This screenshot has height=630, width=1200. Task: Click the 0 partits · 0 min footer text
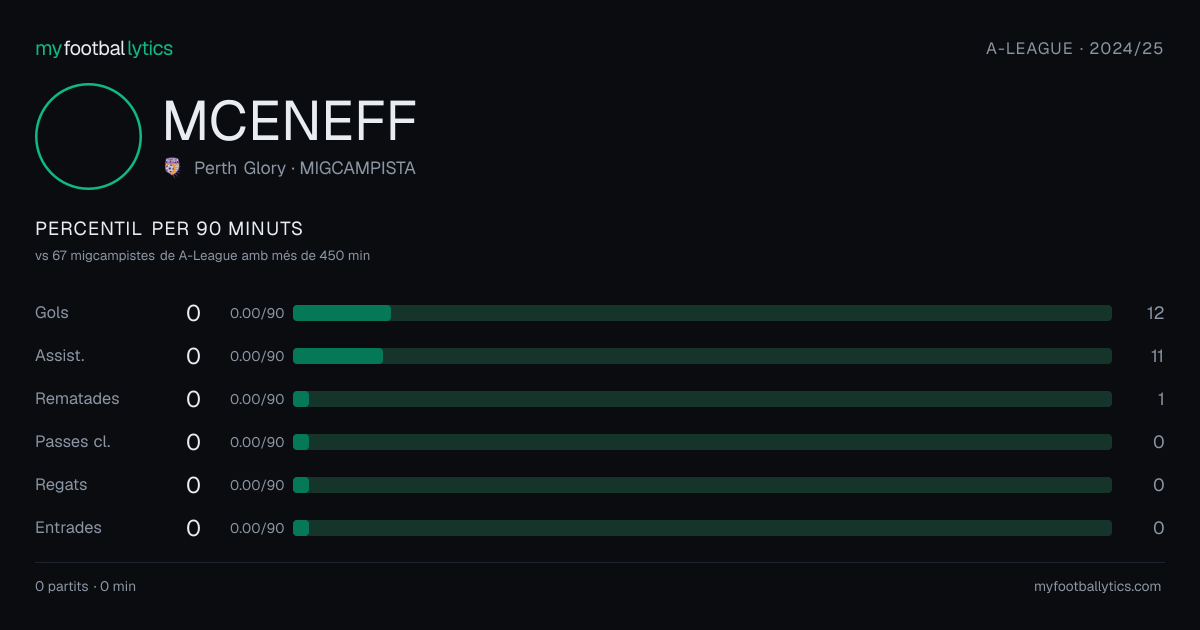pos(85,586)
